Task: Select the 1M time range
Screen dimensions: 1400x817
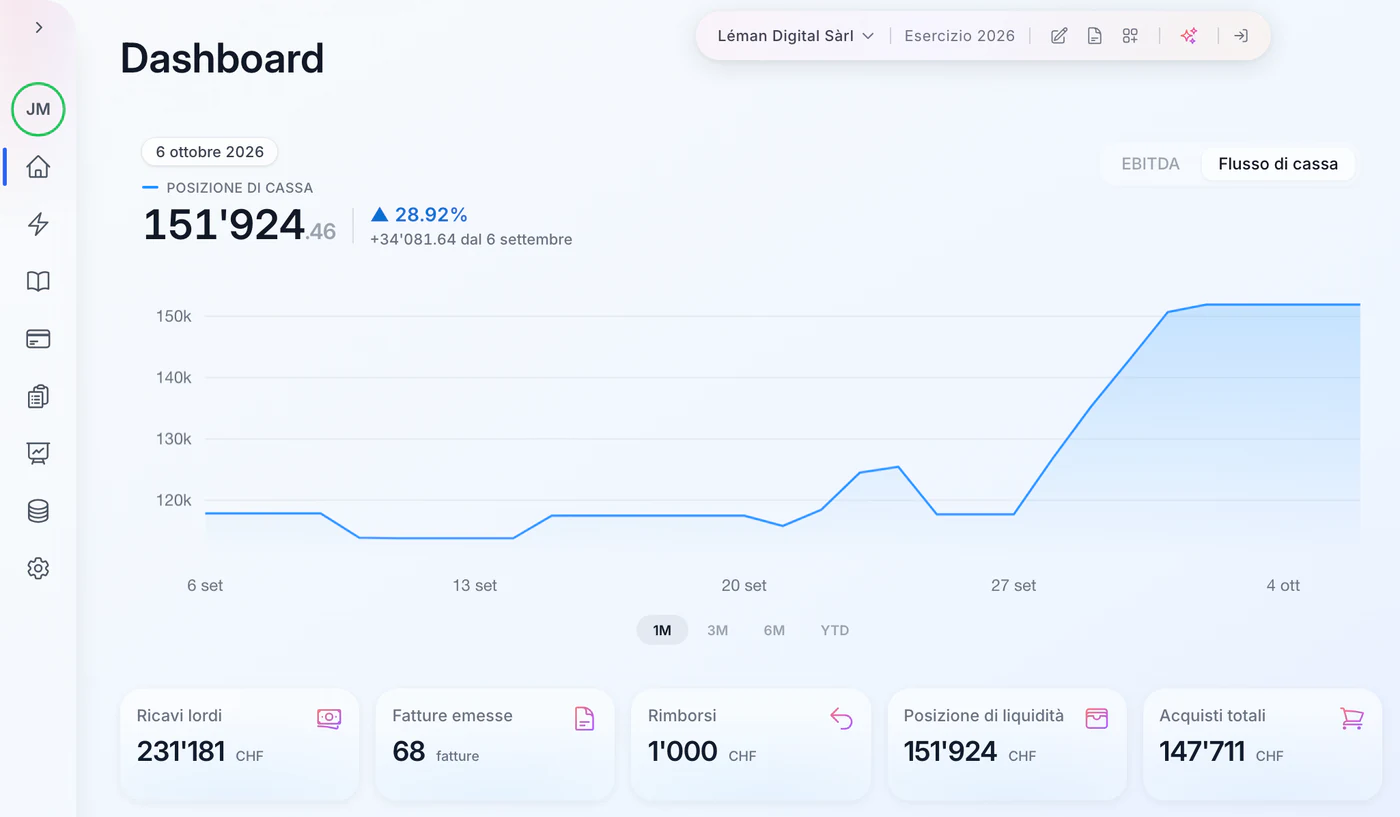Action: [662, 630]
